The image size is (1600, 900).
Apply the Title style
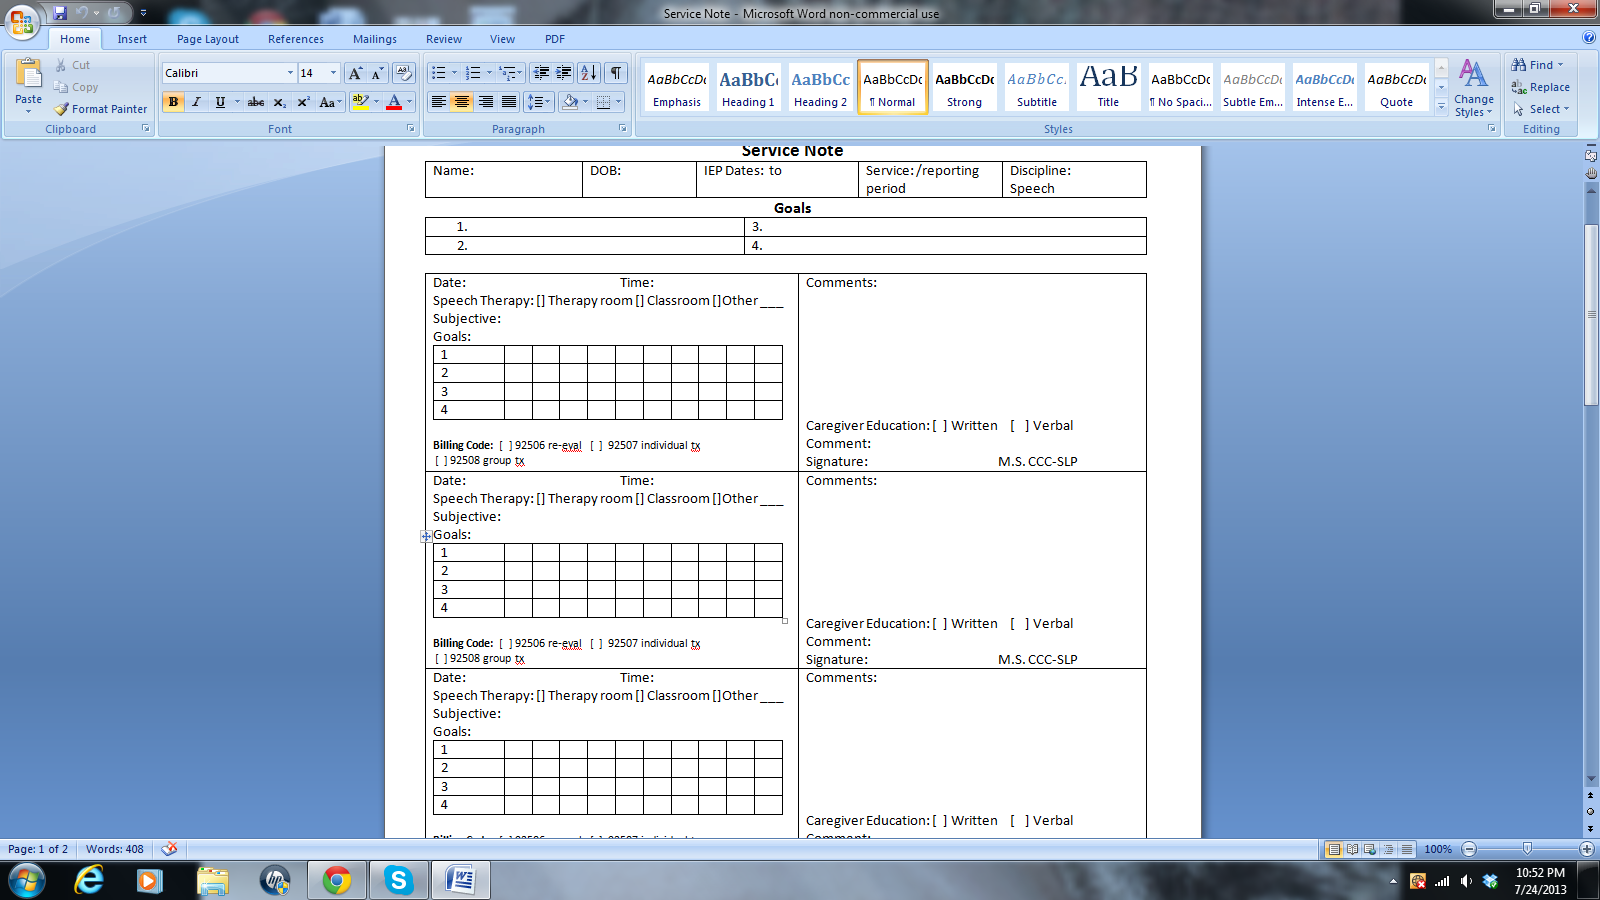[1108, 87]
